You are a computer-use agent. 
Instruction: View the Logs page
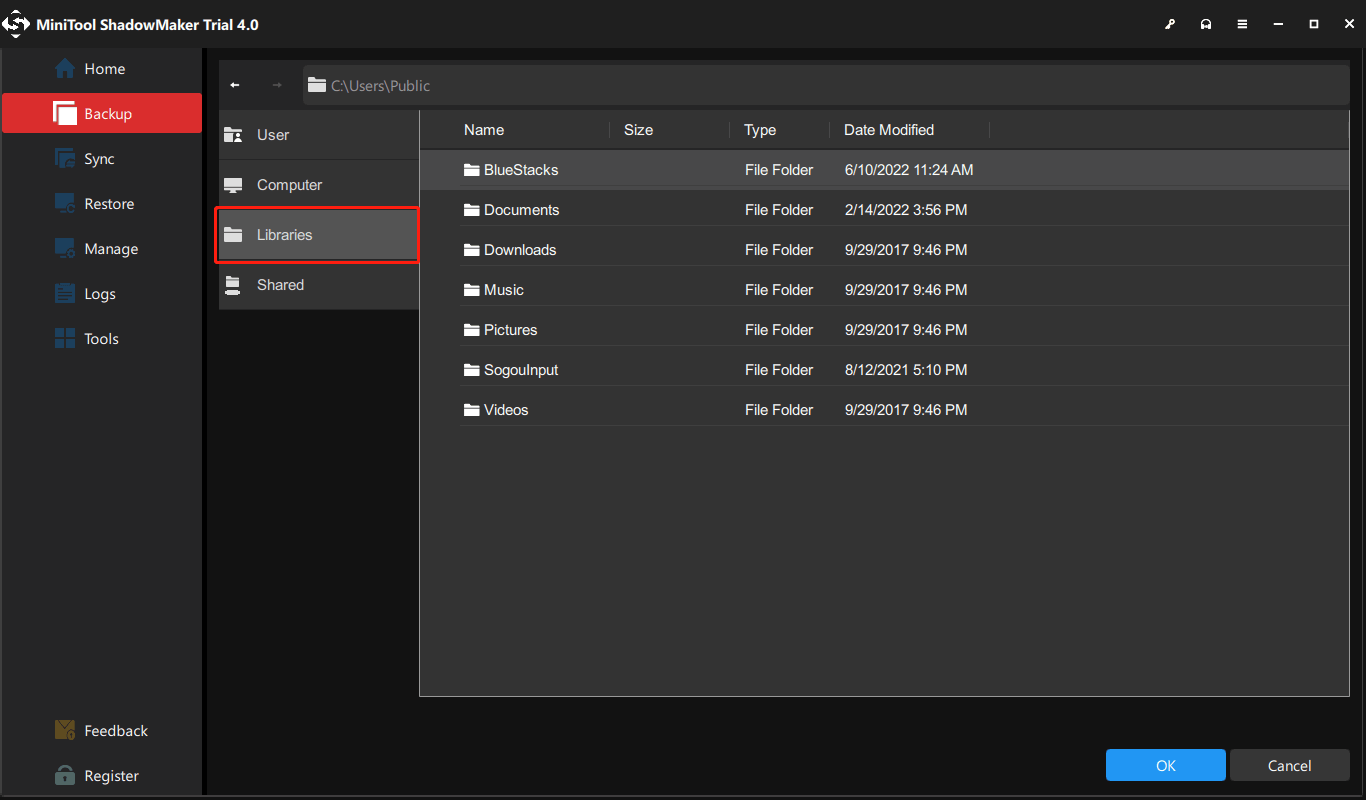[x=102, y=294]
